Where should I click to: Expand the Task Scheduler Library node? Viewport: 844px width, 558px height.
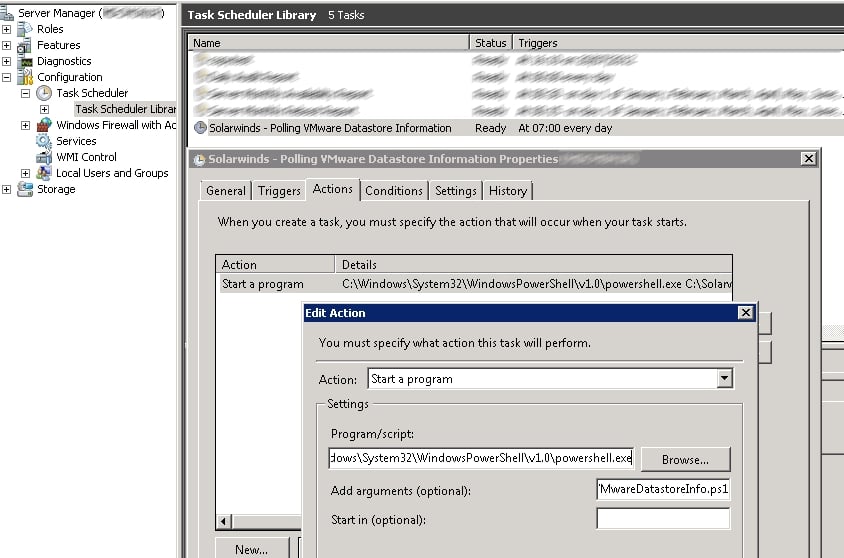coord(45,109)
